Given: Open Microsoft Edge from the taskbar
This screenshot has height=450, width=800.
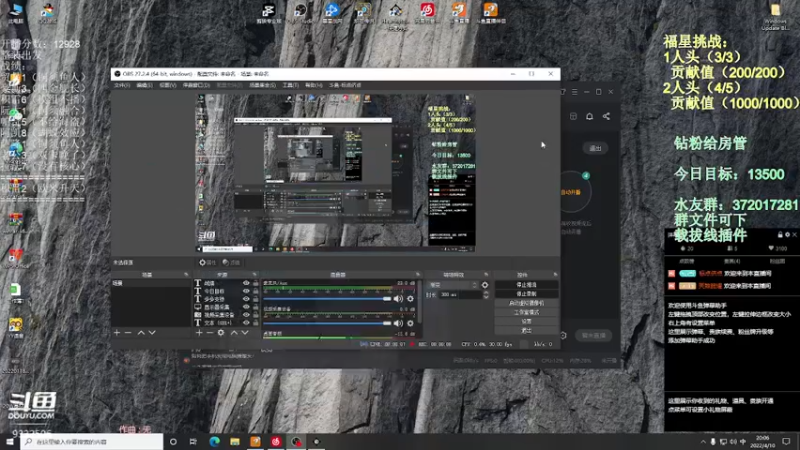Looking at the screenshot, I should [x=214, y=441].
